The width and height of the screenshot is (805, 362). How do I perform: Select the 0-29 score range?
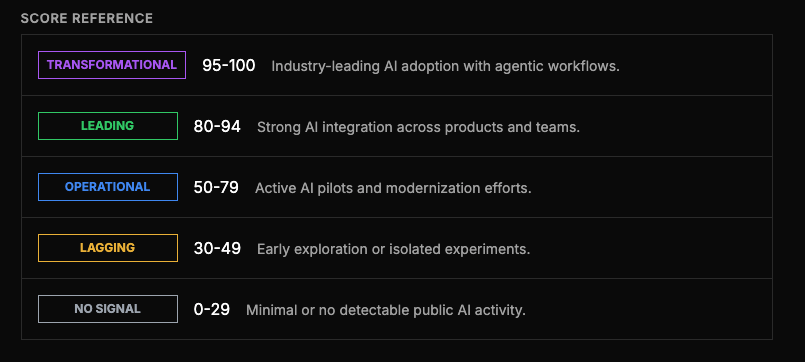pyautogui.click(x=212, y=310)
